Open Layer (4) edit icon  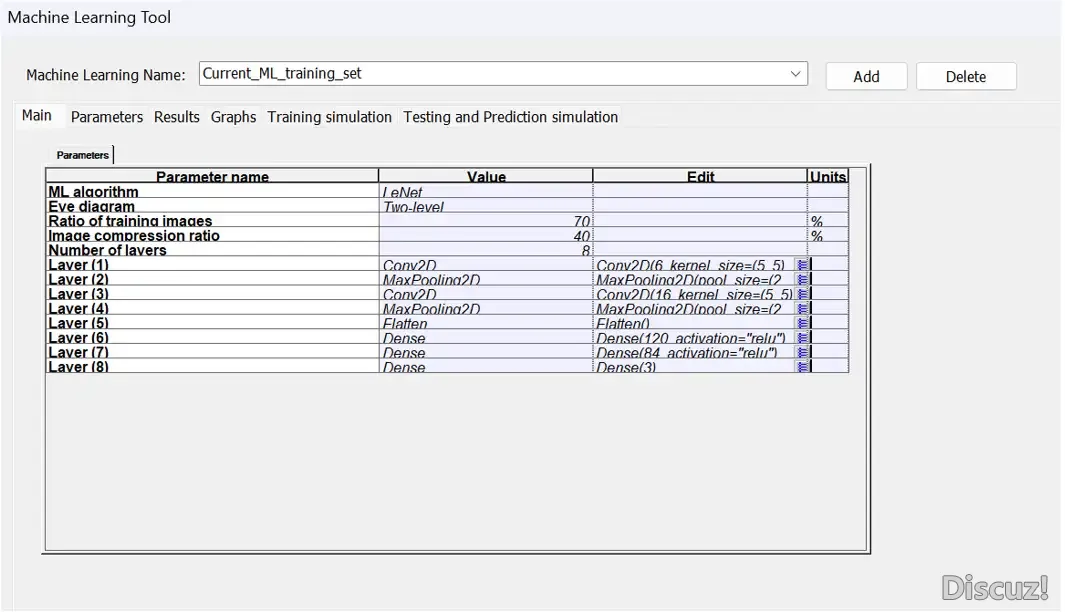[802, 308]
